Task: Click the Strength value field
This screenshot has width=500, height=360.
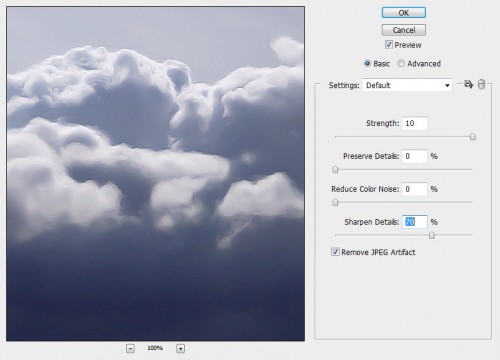Action: point(415,123)
